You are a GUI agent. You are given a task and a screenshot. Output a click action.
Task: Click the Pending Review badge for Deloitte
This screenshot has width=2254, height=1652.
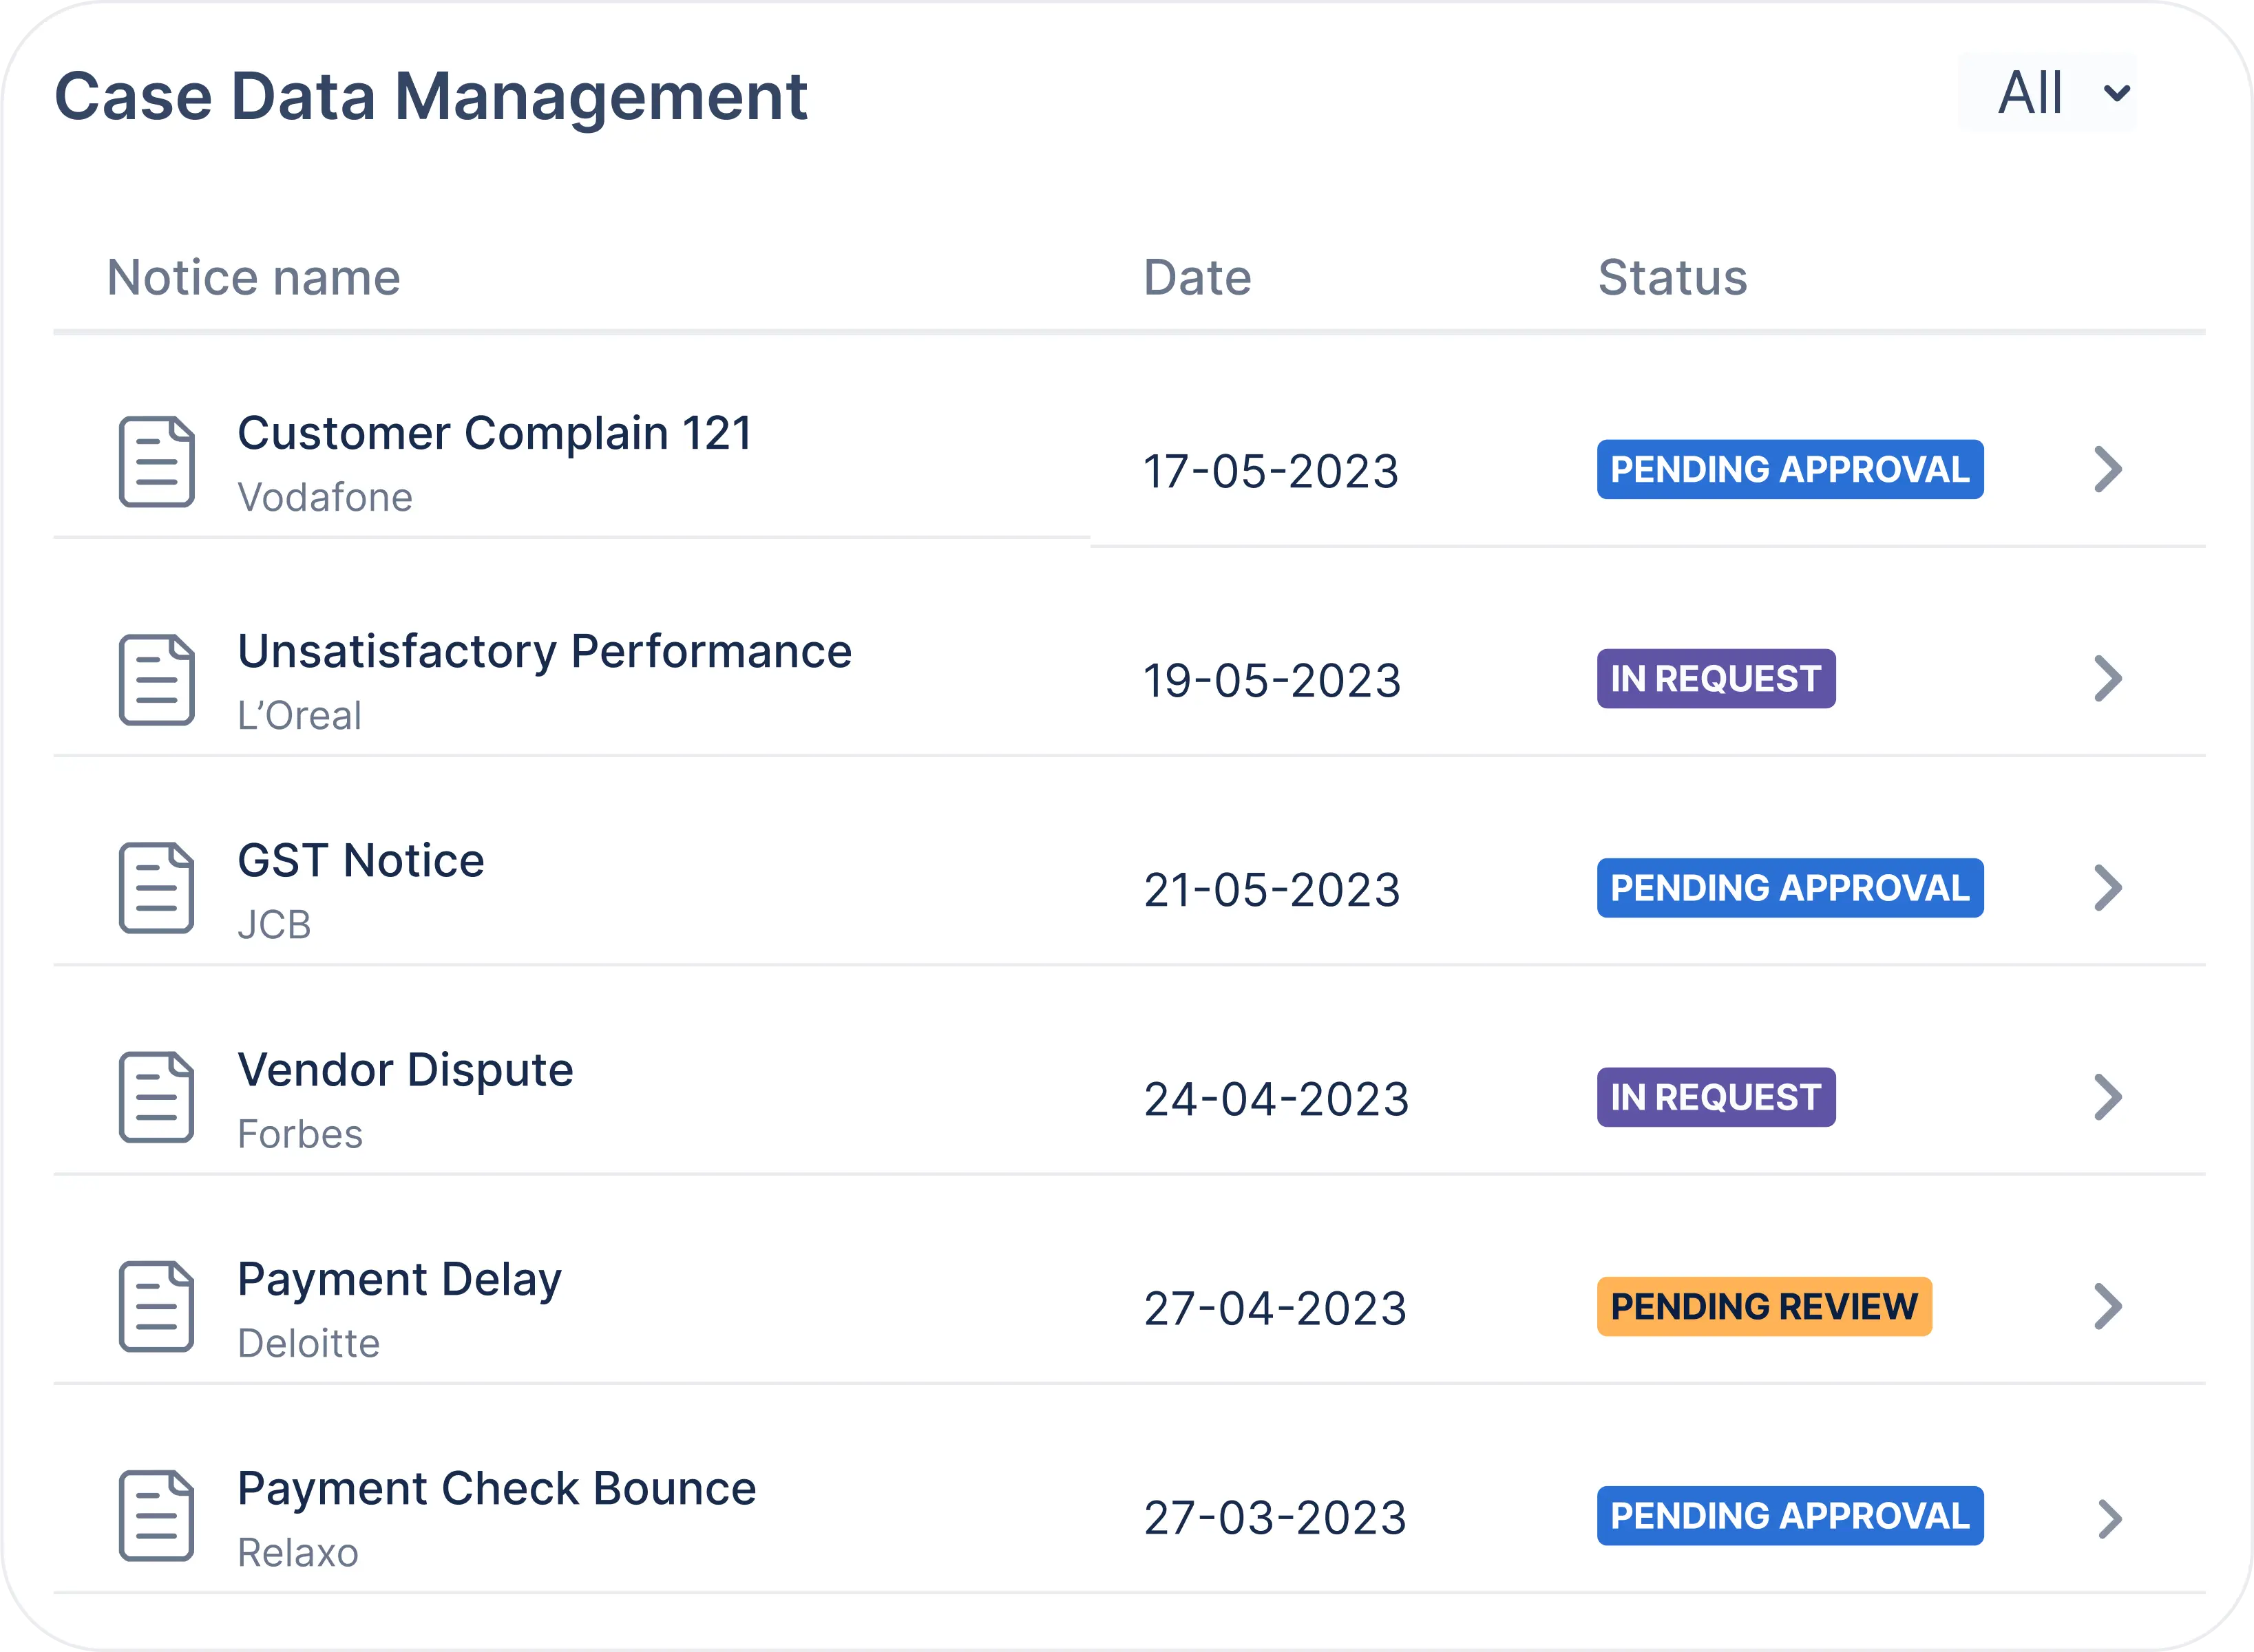[x=1764, y=1306]
